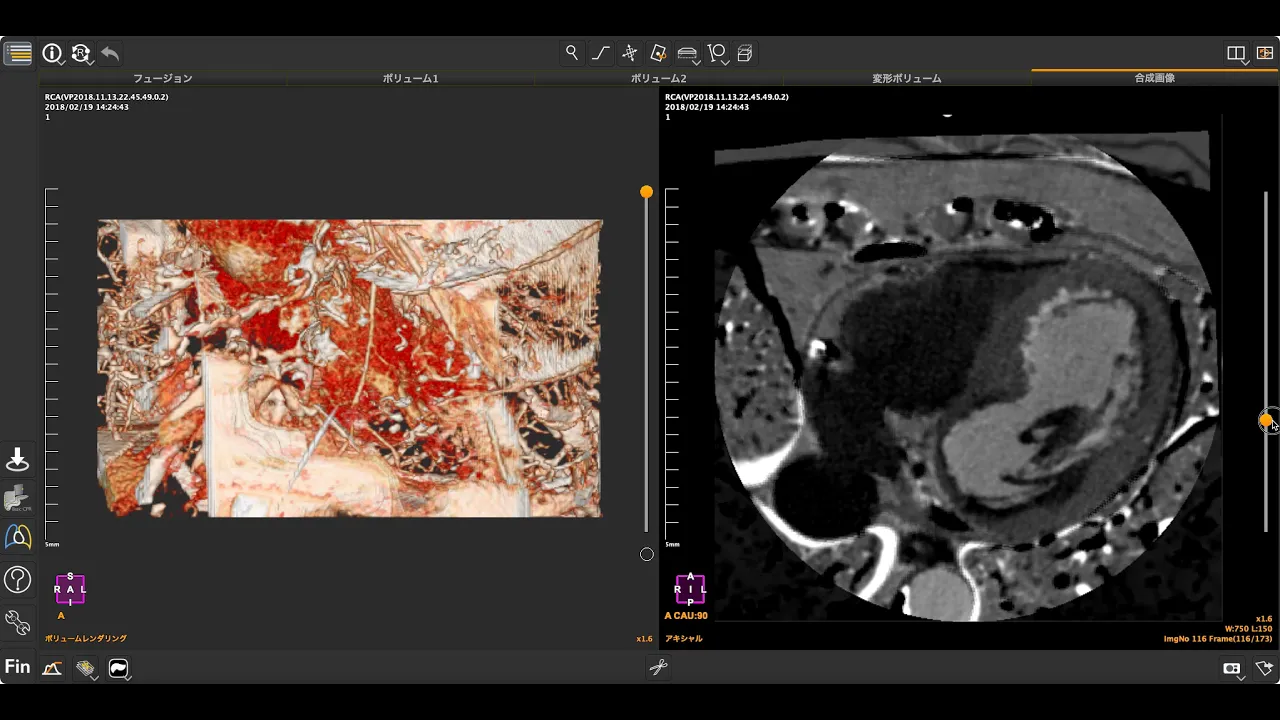The height and width of the screenshot is (720, 1280).
Task: Switch to the ボリューム2 tab
Action: (x=658, y=78)
